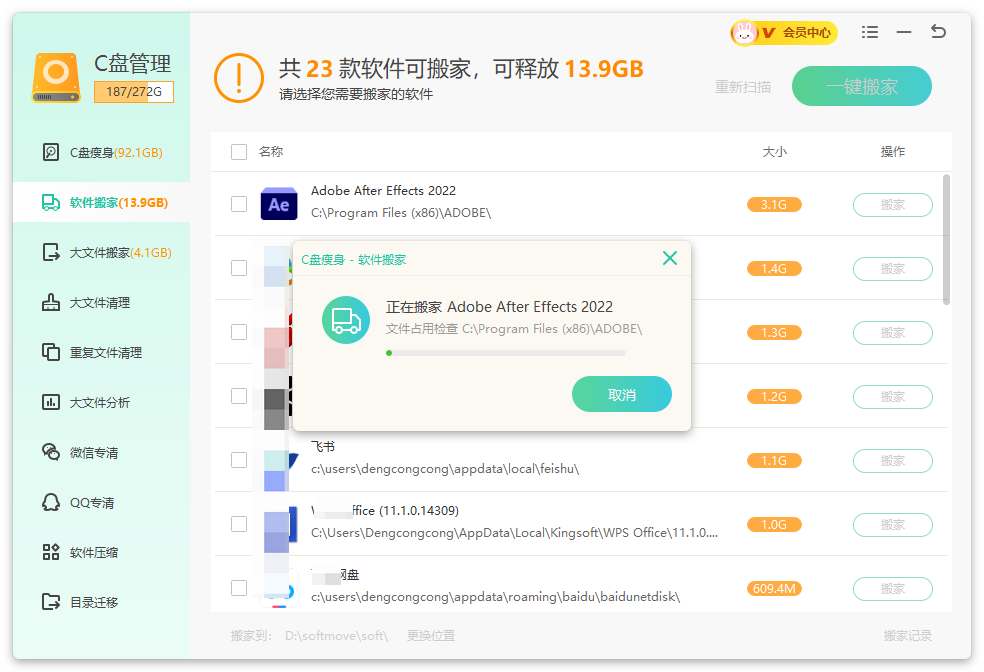Click the moving progress bar in dialog
The image size is (984, 672).
pyautogui.click(x=506, y=353)
